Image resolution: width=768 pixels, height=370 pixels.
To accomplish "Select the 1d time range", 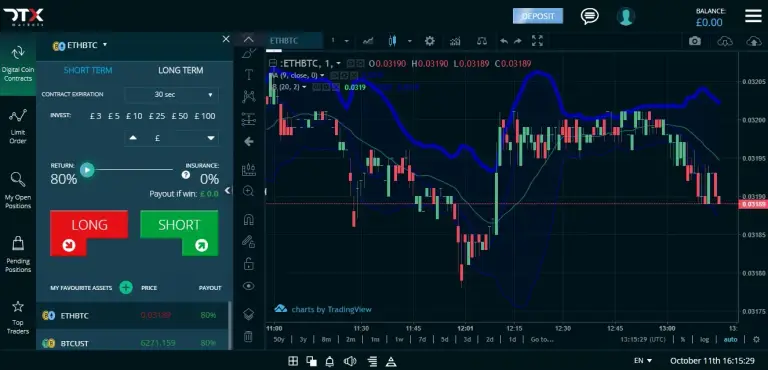I will click(512, 339).
